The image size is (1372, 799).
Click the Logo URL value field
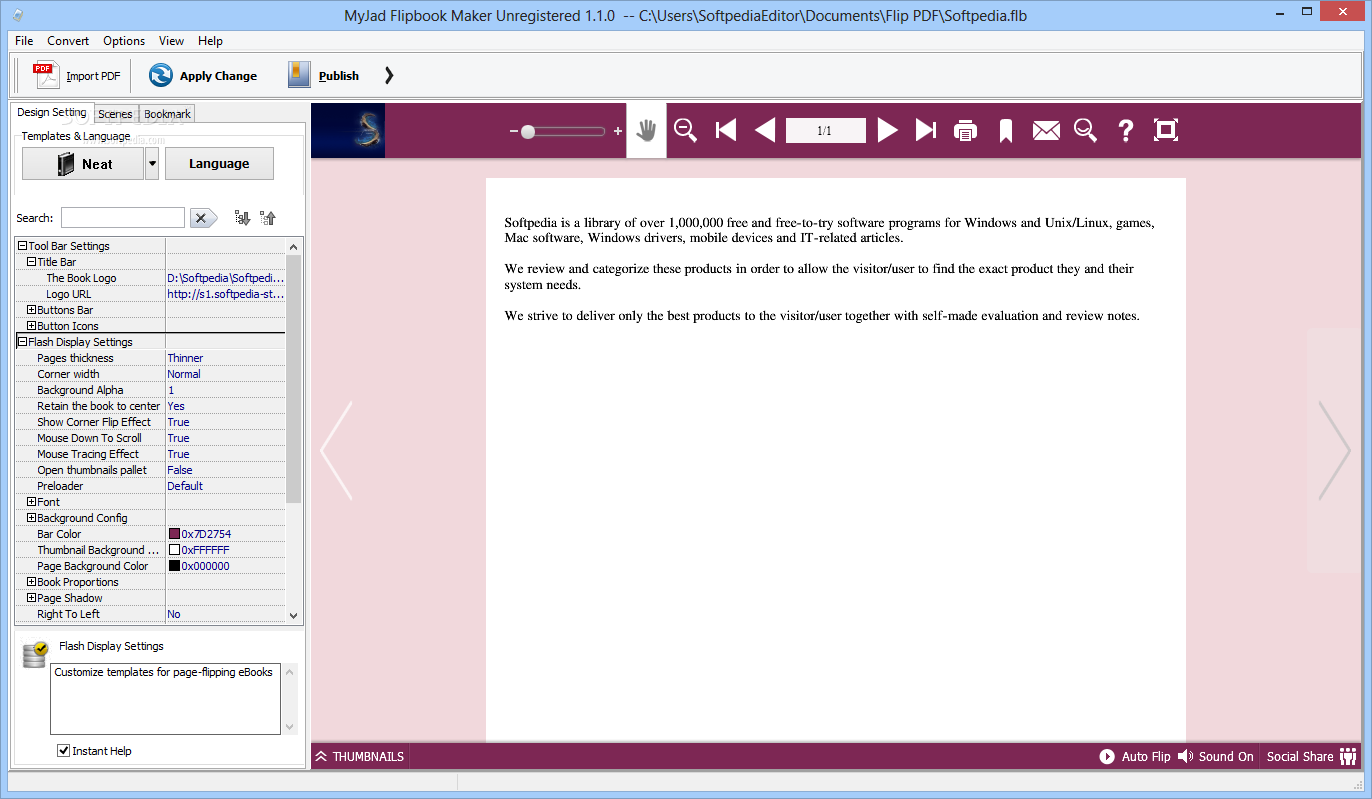[225, 294]
